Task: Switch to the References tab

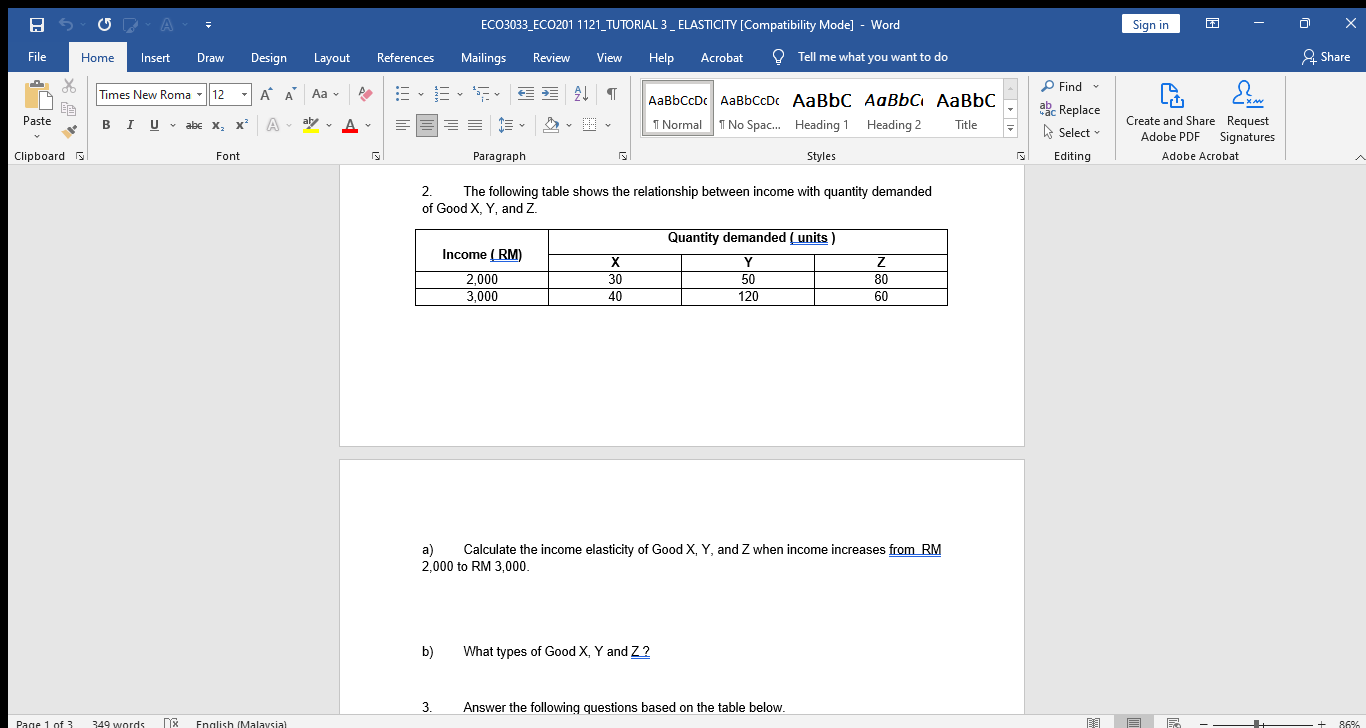Action: (x=405, y=57)
